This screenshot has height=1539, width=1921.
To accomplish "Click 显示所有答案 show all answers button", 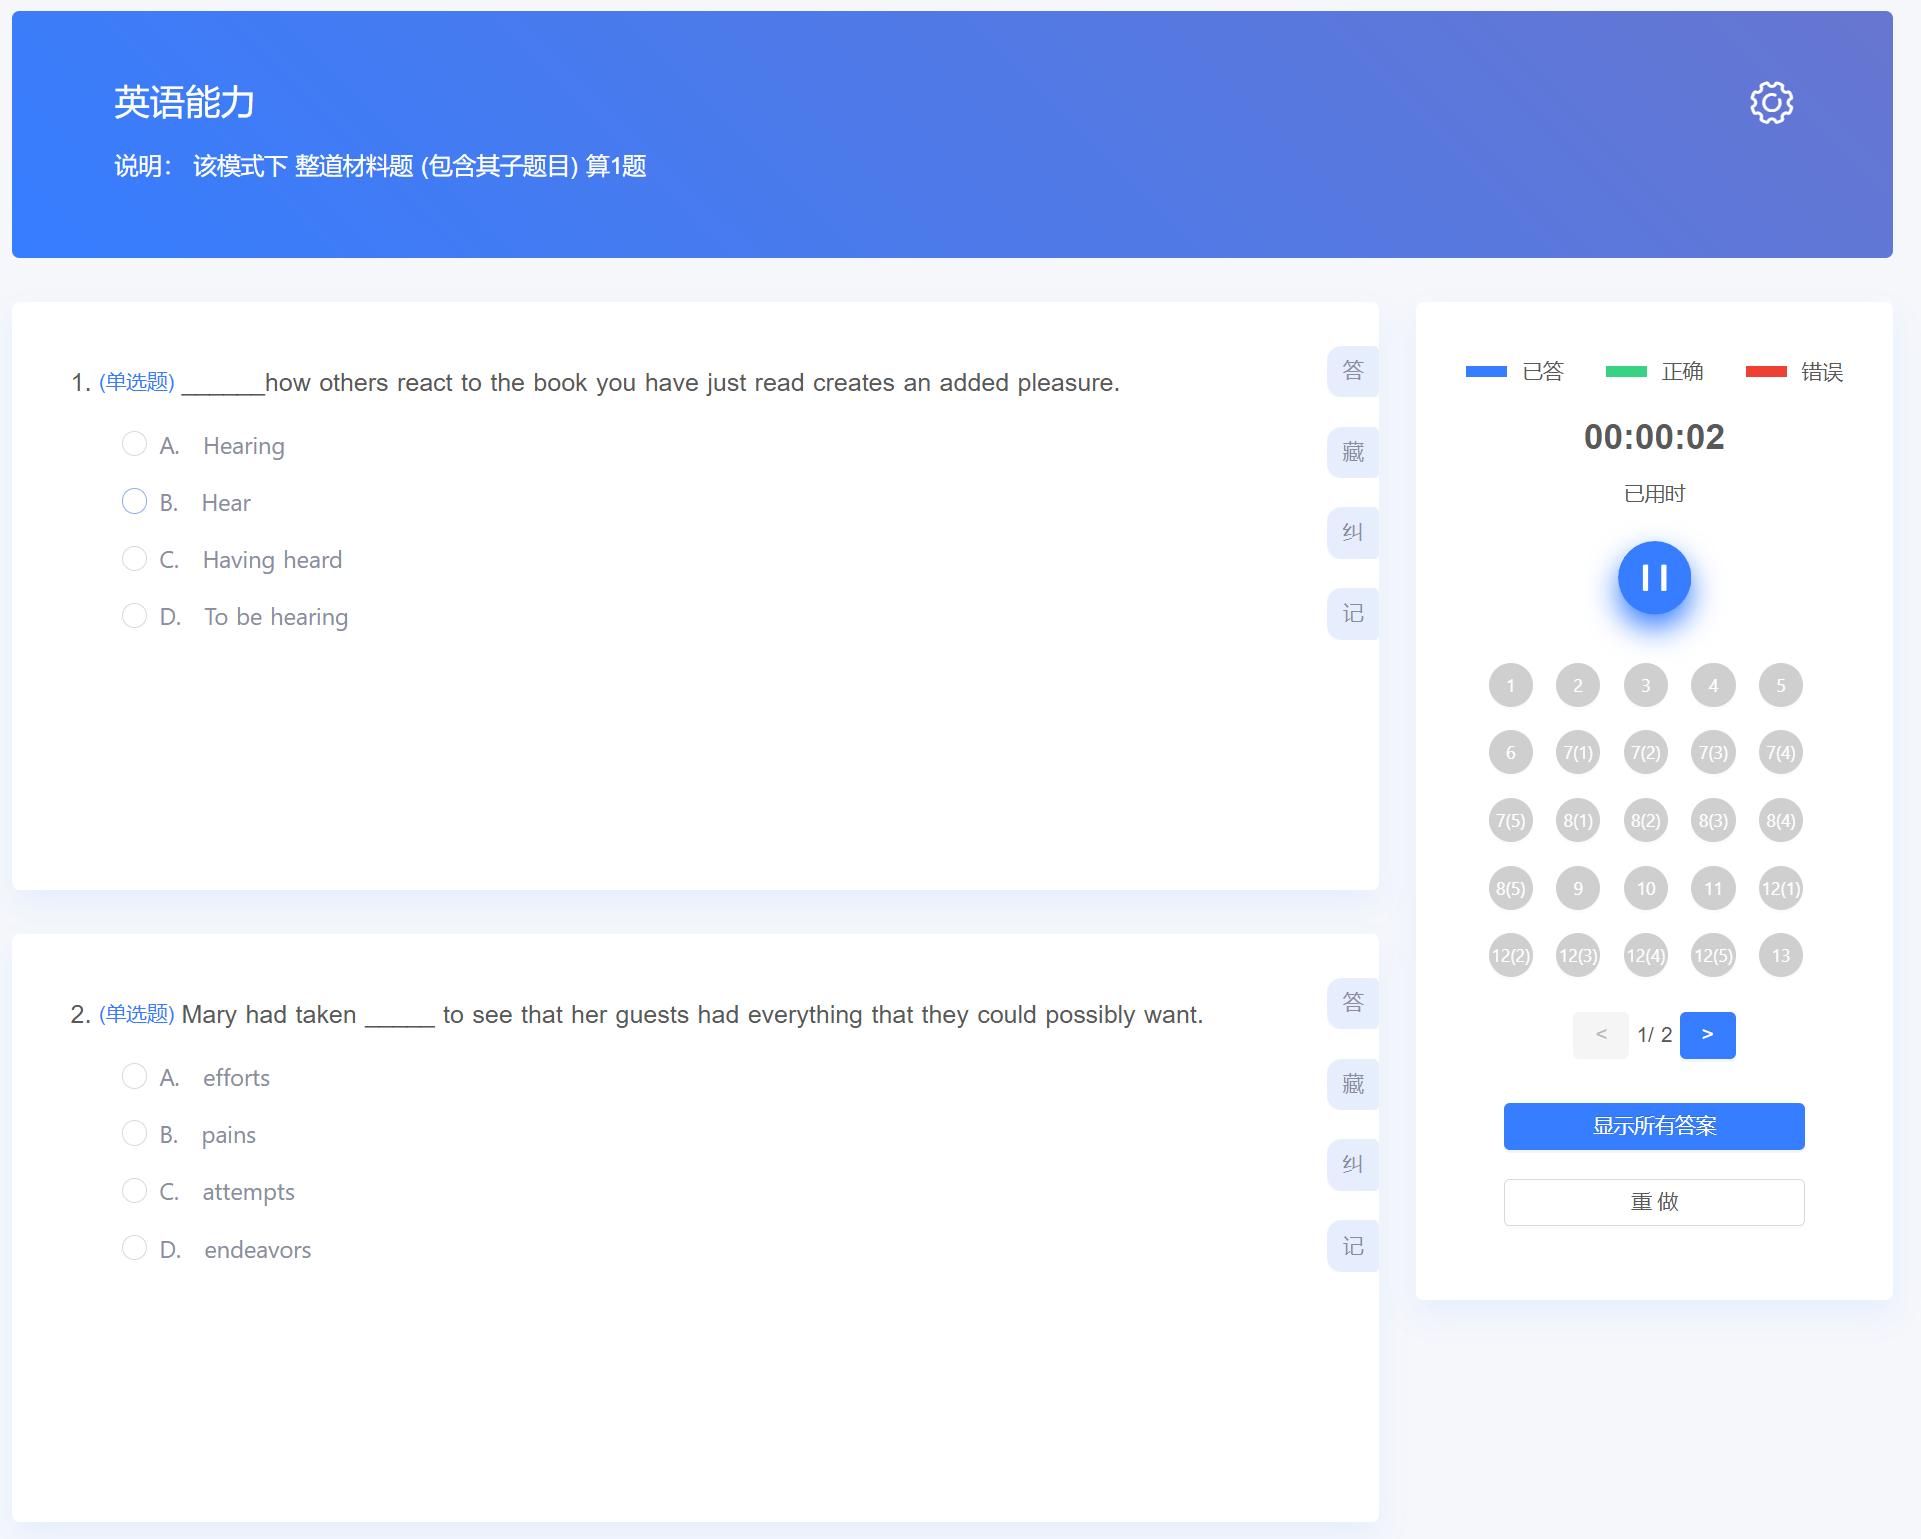I will pyautogui.click(x=1654, y=1126).
